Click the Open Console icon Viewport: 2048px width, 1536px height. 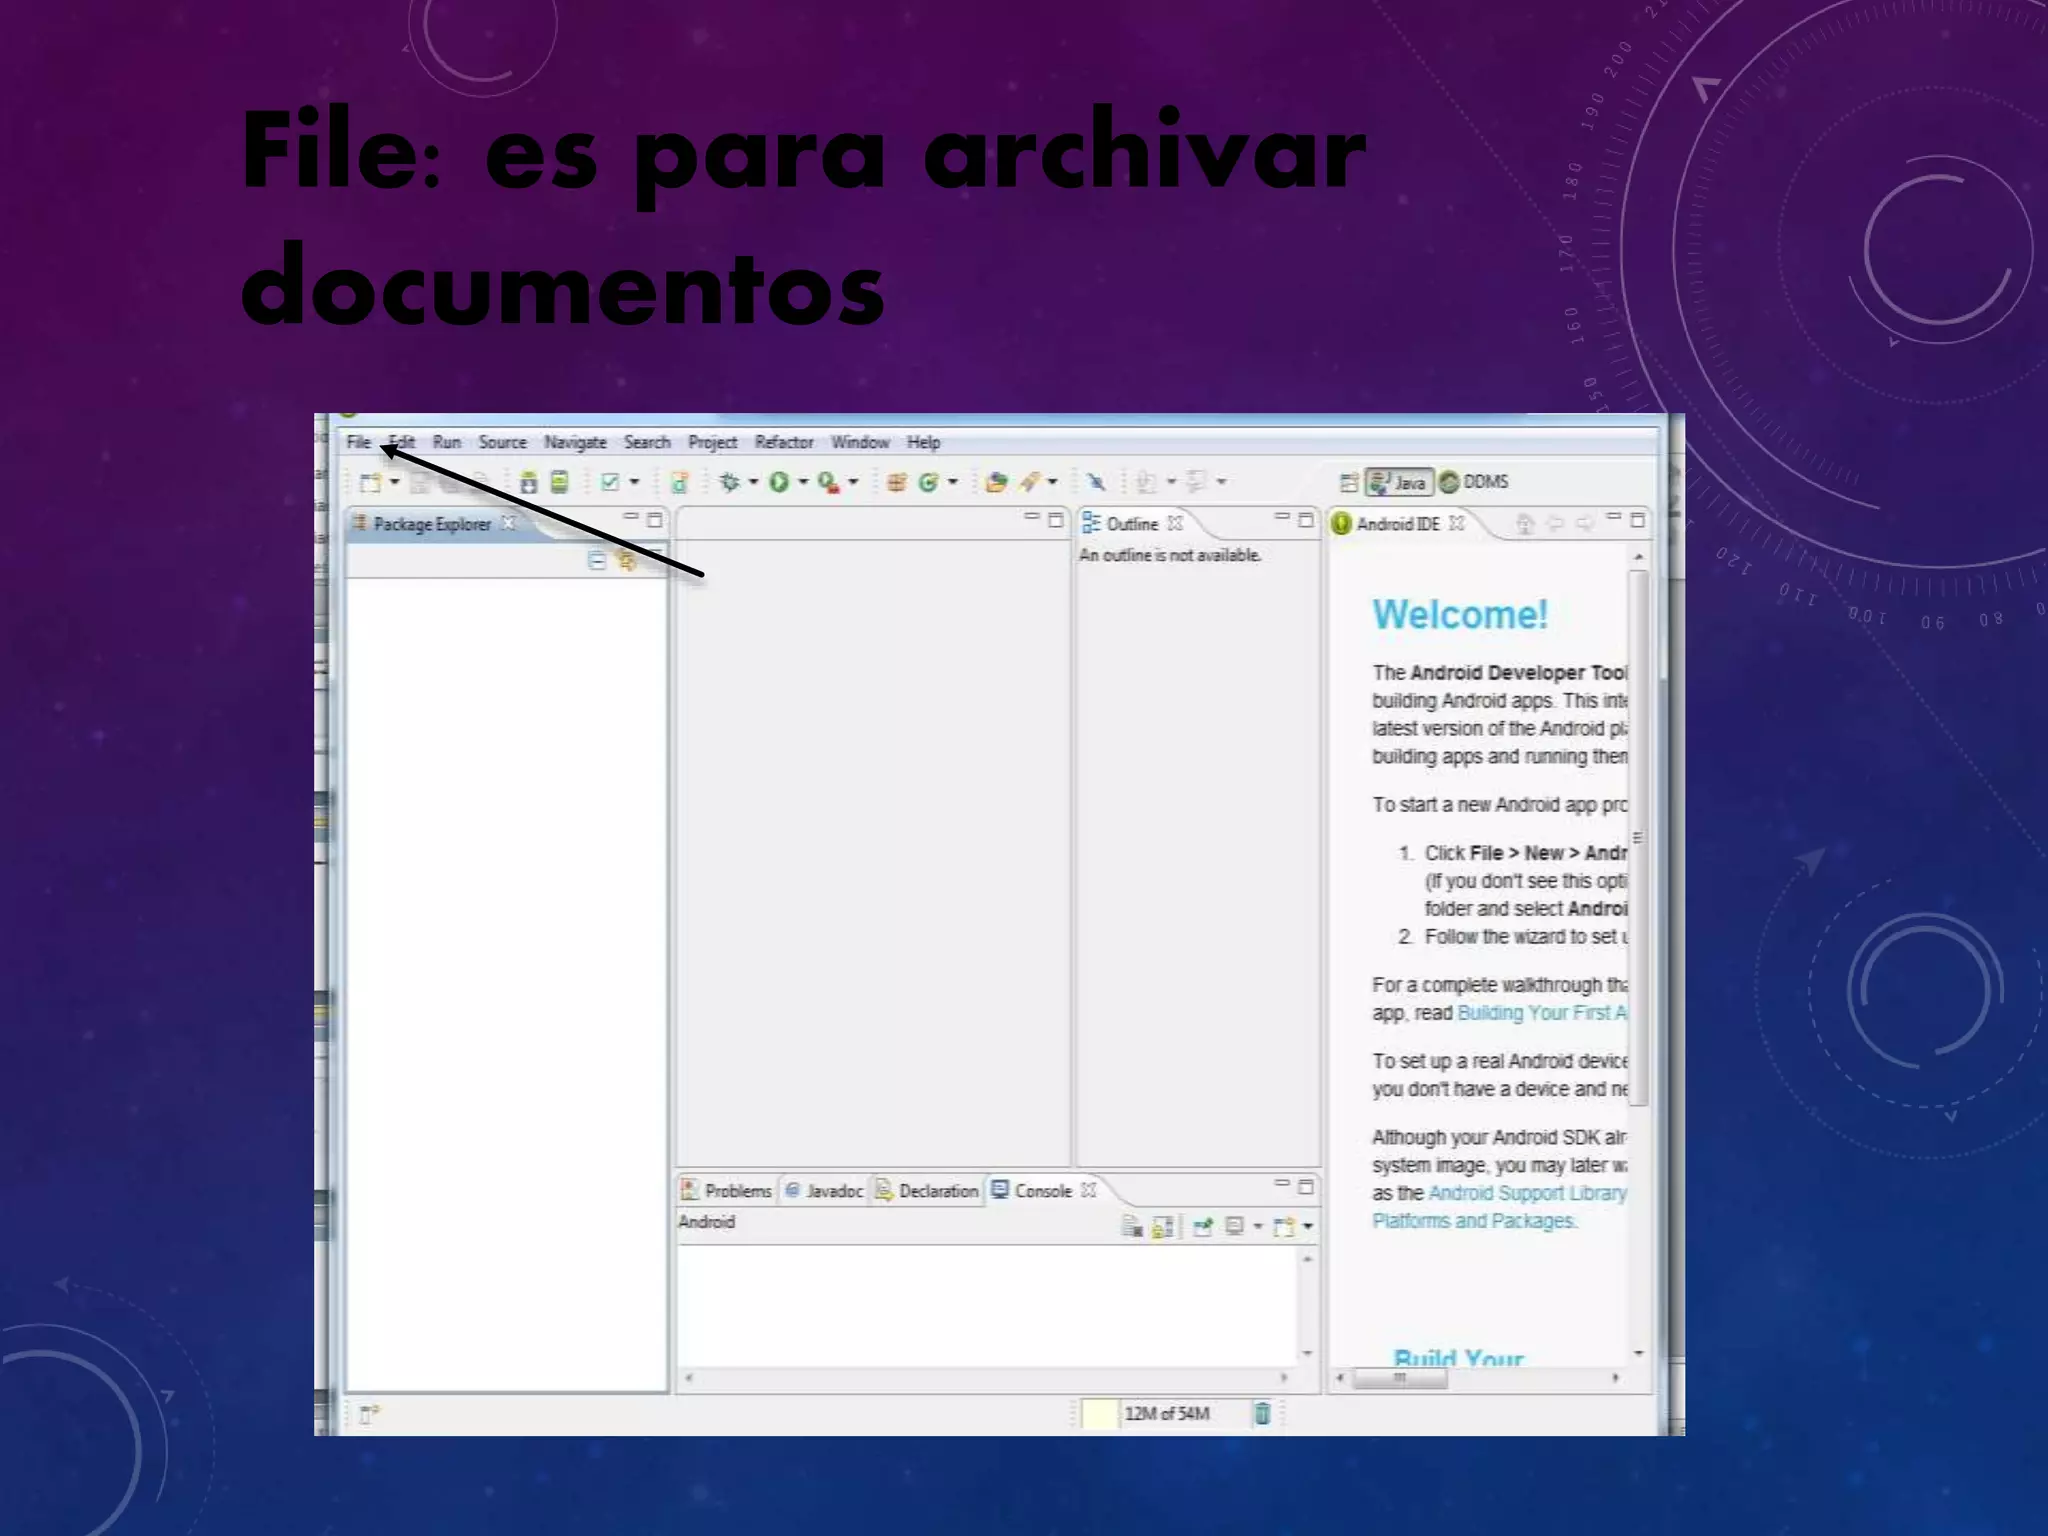click(1285, 1226)
